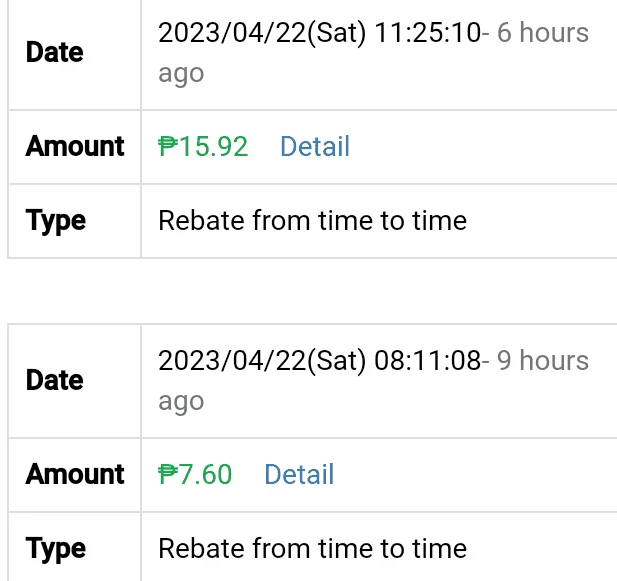
Task: Select second 'Rebate from time to time' text
Action: 312,548
